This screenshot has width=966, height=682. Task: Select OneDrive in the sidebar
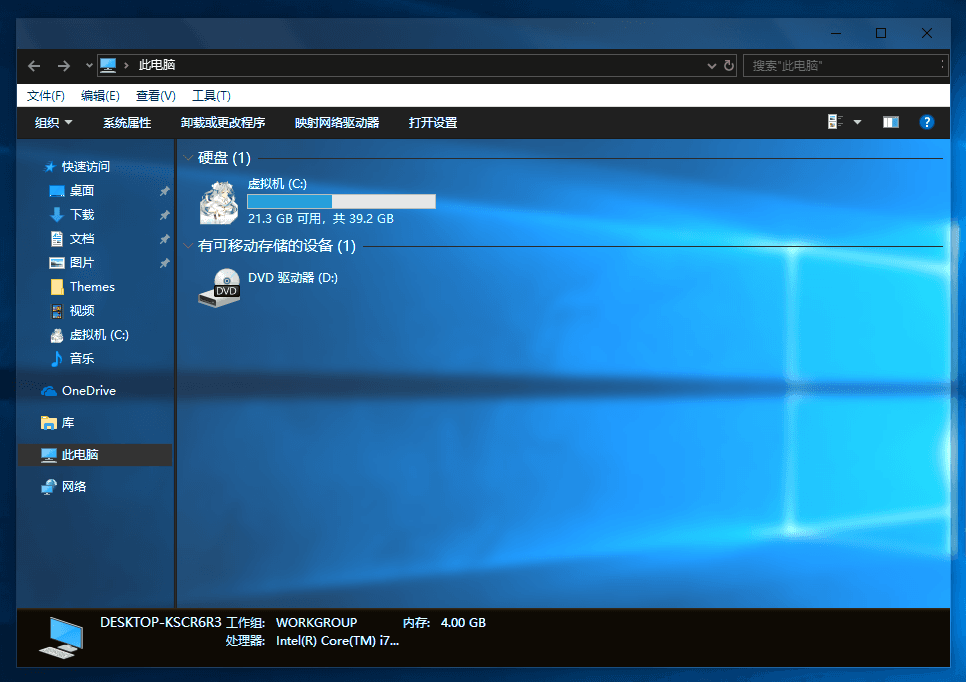pos(89,391)
